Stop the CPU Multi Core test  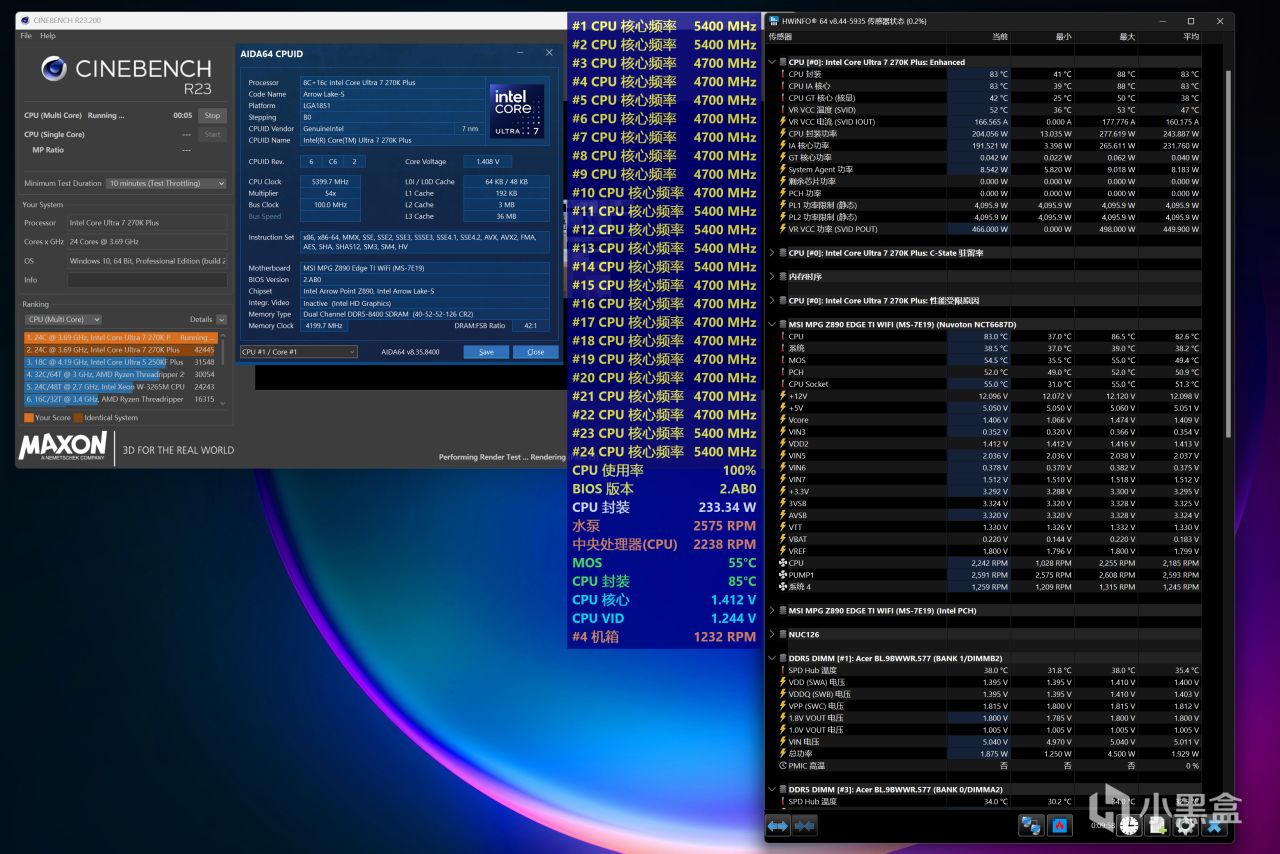[x=212, y=115]
